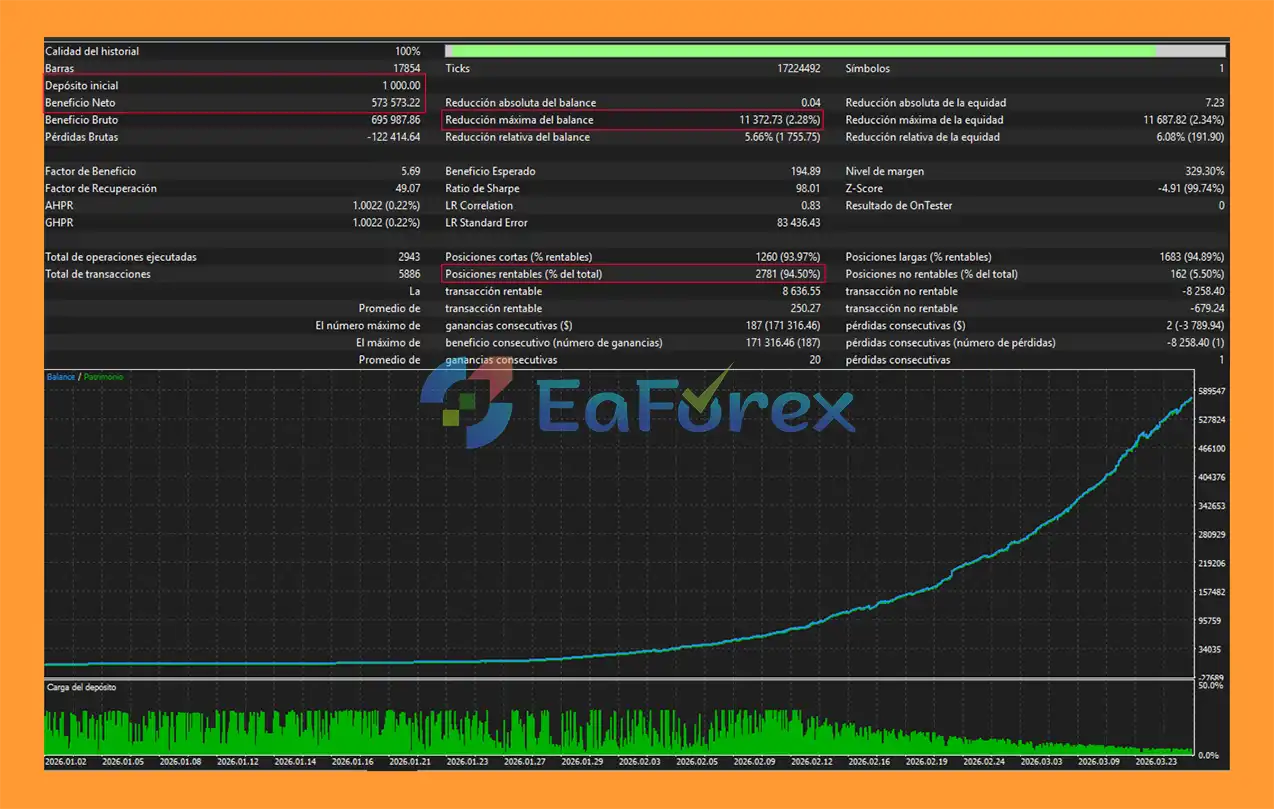
Task: Click the Calidad del historial 100% value
Action: (407, 51)
